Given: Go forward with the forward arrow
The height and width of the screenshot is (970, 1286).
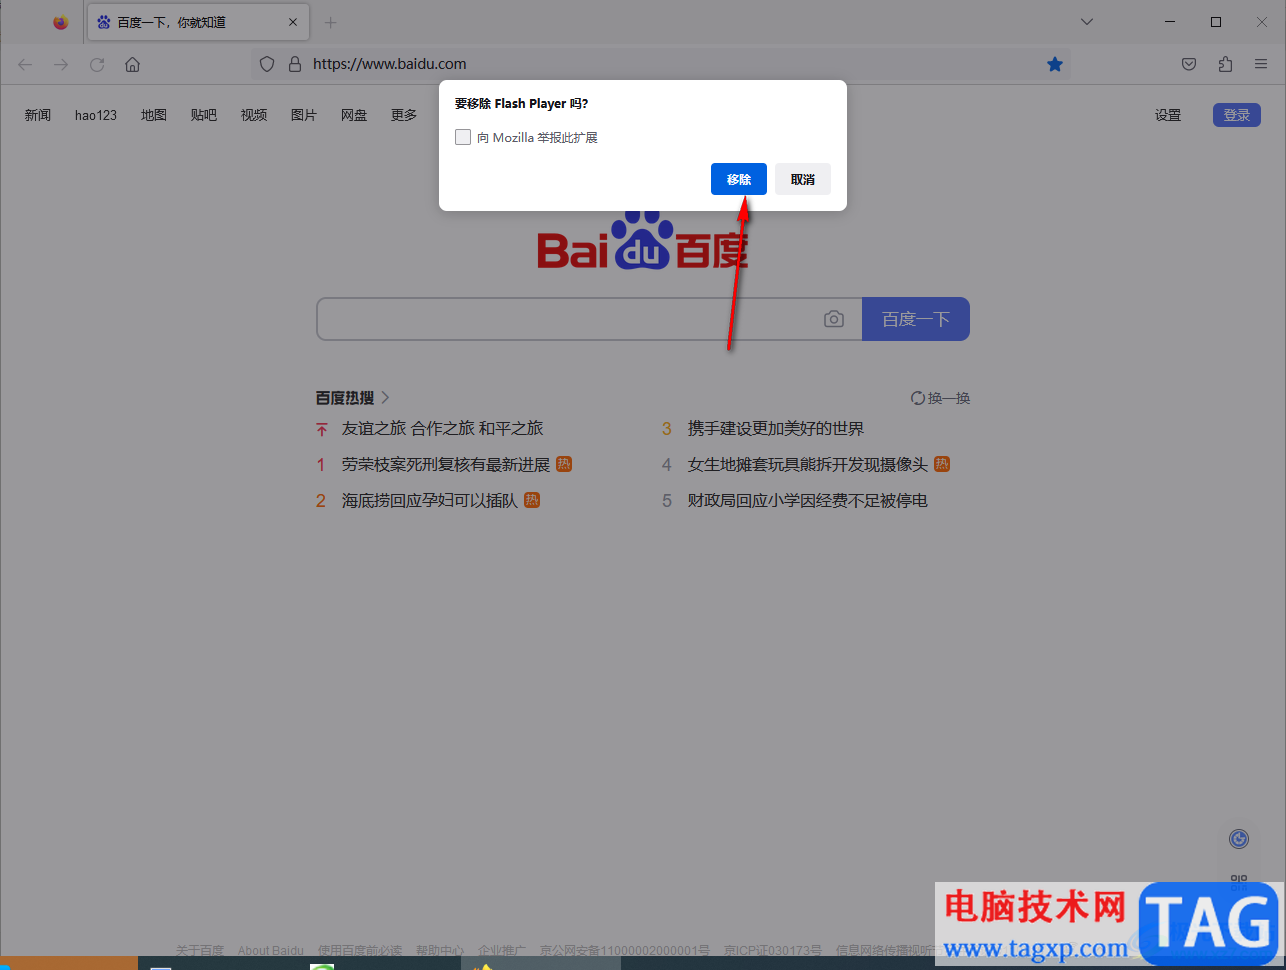Looking at the screenshot, I should pyautogui.click(x=61, y=64).
